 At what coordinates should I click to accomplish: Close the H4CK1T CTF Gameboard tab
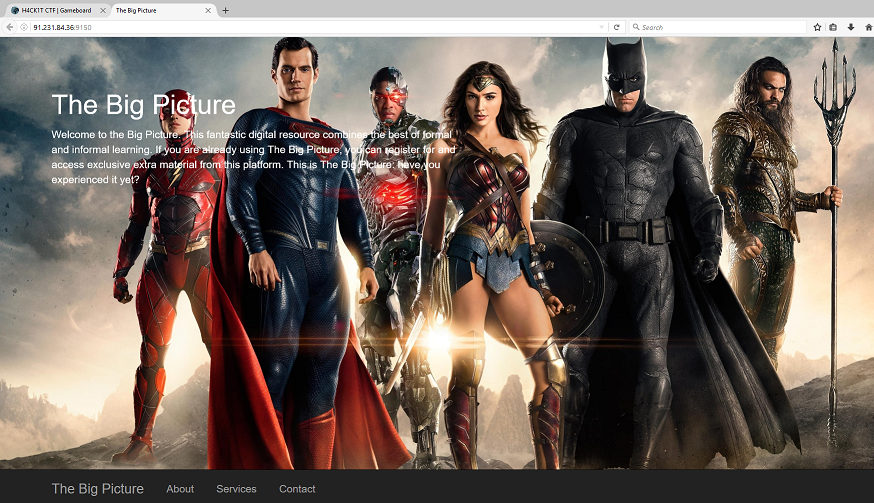(102, 10)
